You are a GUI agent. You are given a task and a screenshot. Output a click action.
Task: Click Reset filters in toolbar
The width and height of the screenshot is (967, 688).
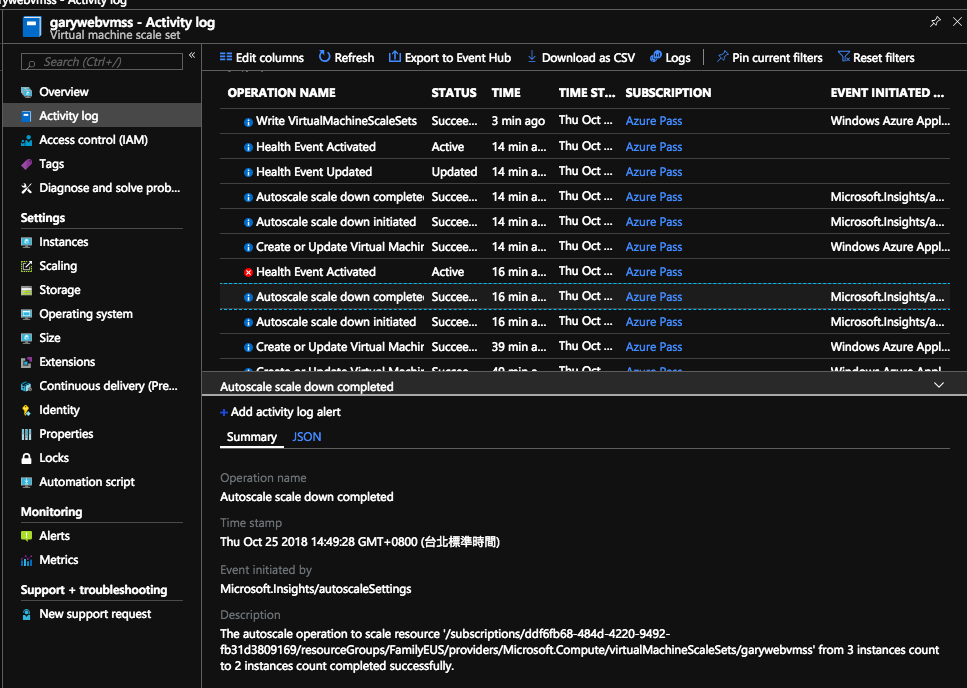pyautogui.click(x=876, y=58)
